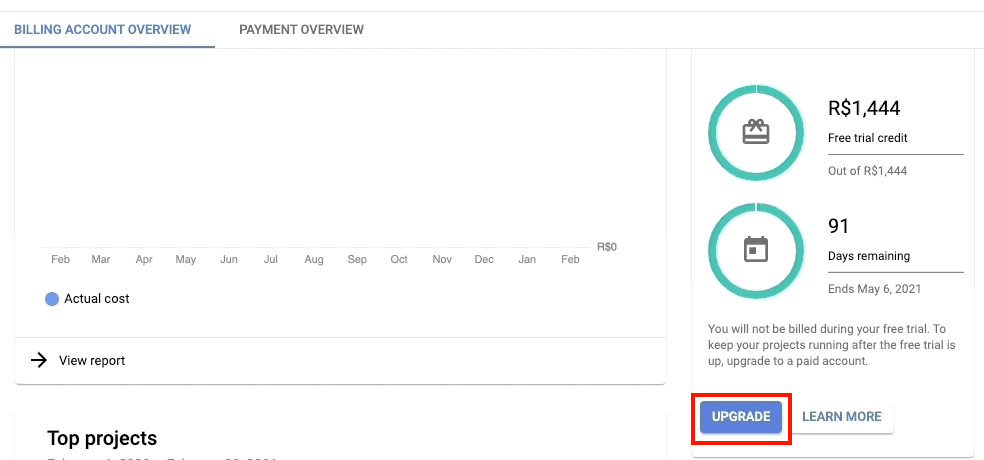
Task: Select the Actual cost legend label
Action: [97, 299]
